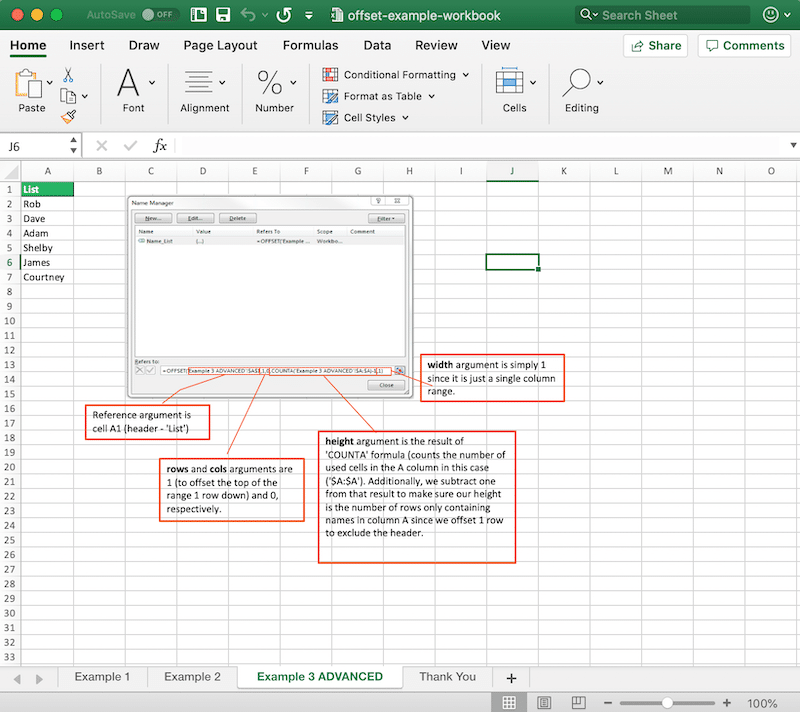Select the Paste icon in the ribbon
Image resolution: width=800 pixels, height=712 pixels.
[x=31, y=85]
